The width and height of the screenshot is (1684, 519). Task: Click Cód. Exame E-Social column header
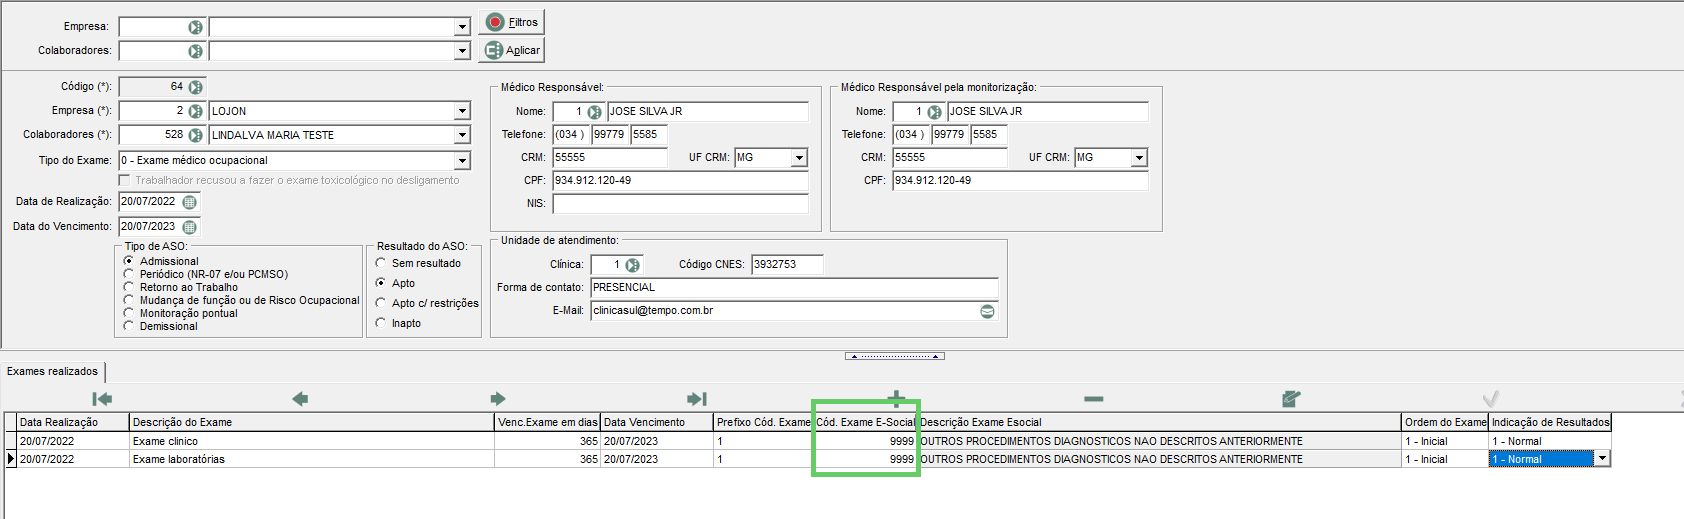(x=865, y=422)
